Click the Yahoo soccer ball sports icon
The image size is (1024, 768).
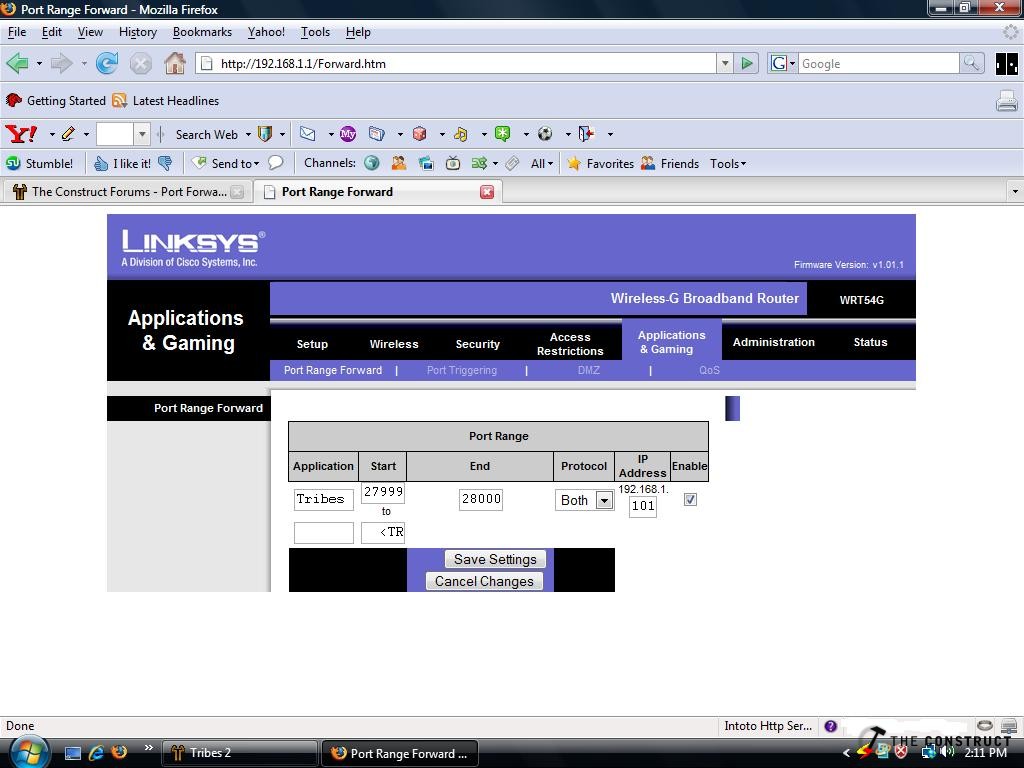click(x=545, y=134)
